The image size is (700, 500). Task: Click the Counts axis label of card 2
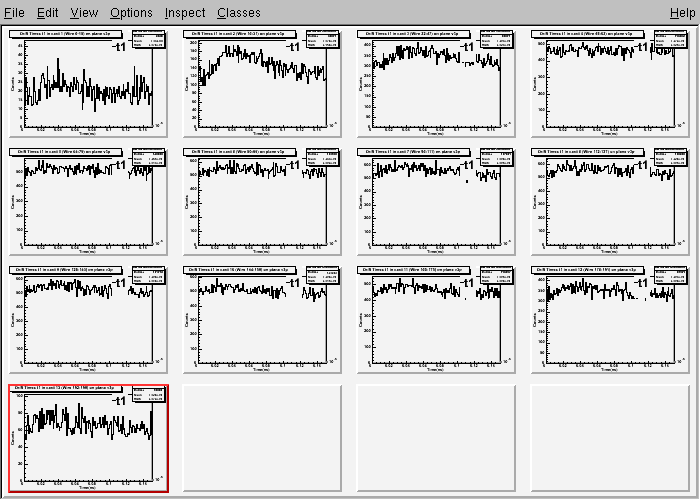coord(187,84)
